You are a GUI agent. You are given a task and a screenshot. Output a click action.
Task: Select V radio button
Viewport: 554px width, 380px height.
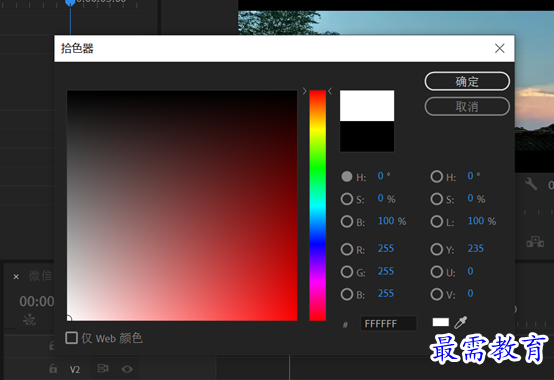click(x=436, y=294)
